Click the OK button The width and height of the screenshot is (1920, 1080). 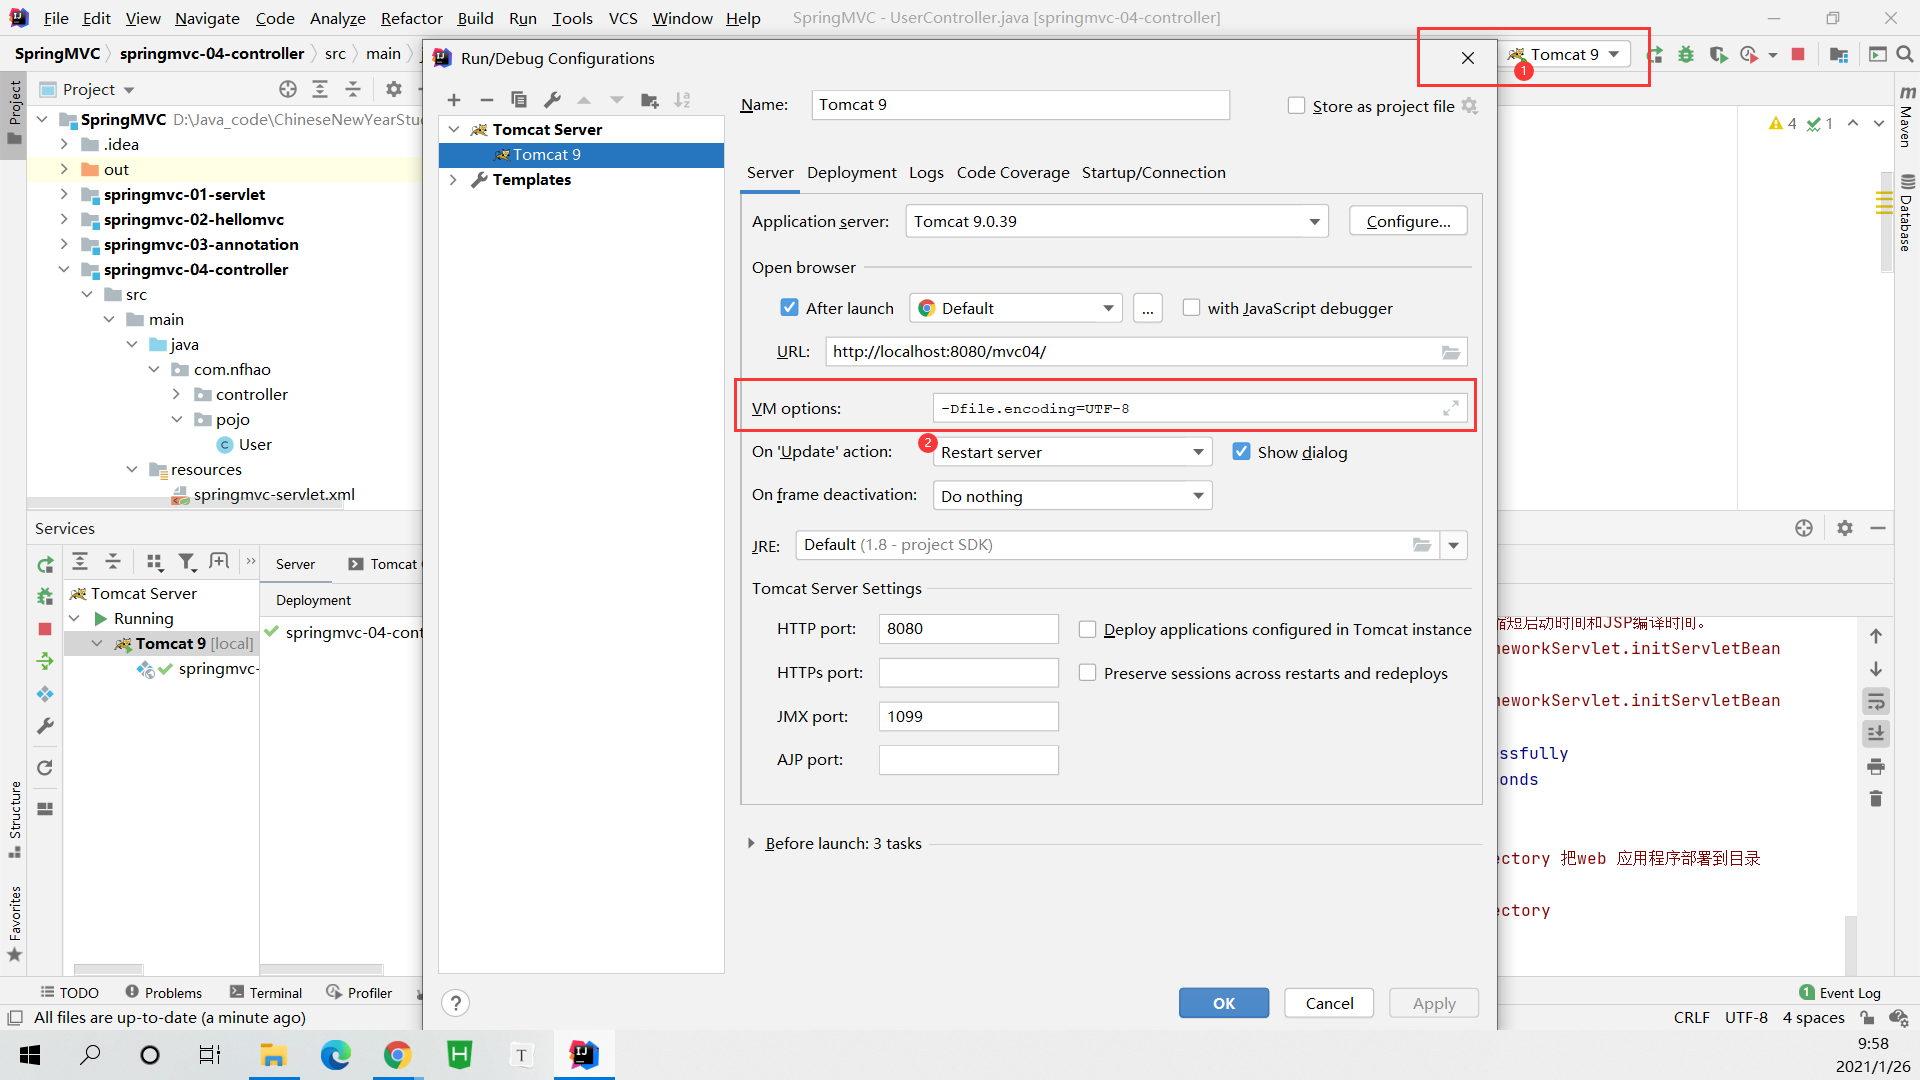click(1224, 1003)
